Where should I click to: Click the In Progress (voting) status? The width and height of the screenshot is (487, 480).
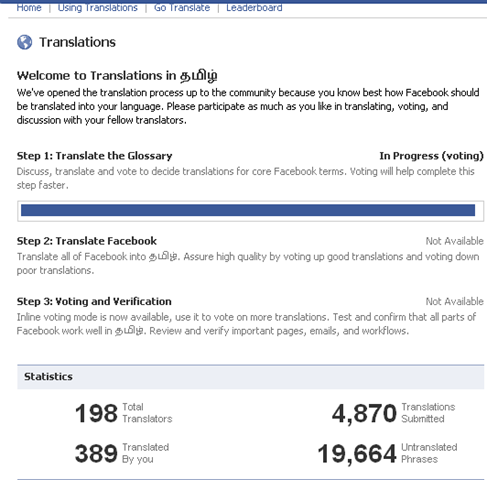[431, 156]
